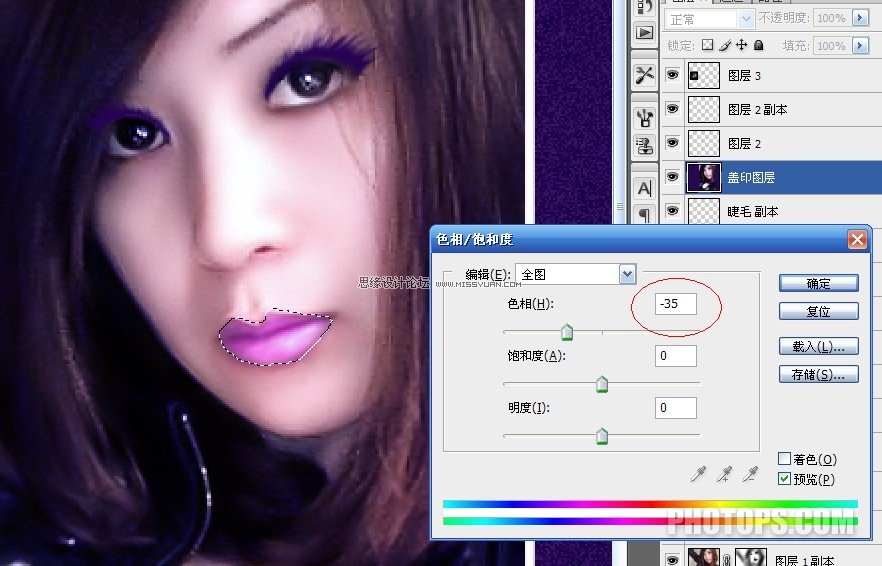Select layer name 睫毛 副本

(753, 212)
